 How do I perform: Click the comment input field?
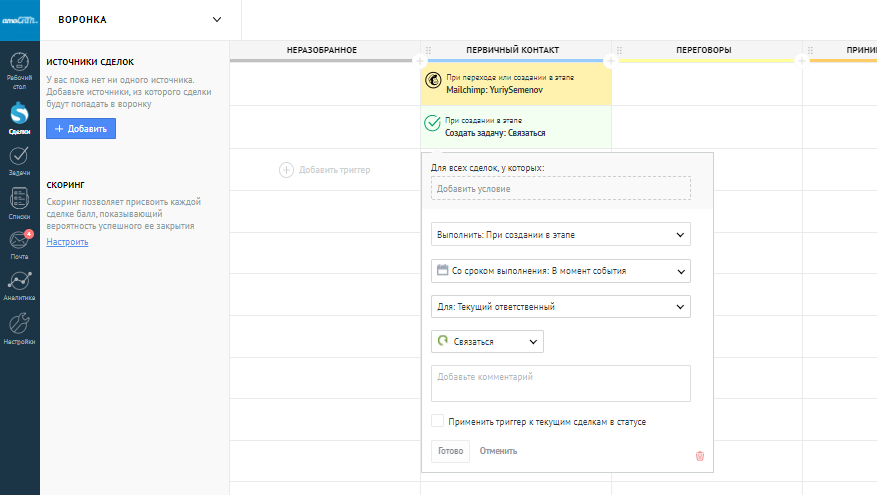[x=560, y=383]
